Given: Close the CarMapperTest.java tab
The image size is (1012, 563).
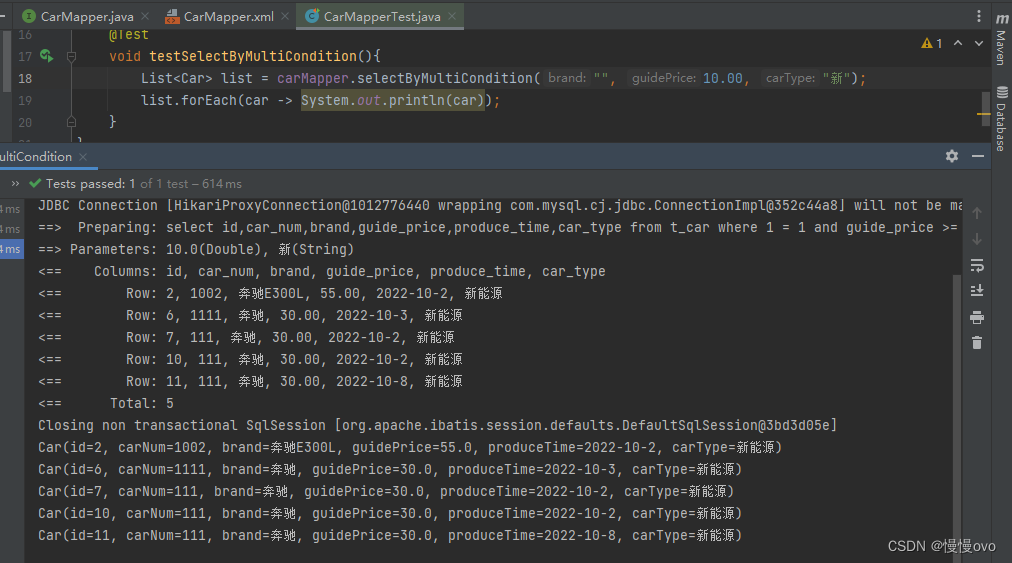Looking at the screenshot, I should coord(452,16).
